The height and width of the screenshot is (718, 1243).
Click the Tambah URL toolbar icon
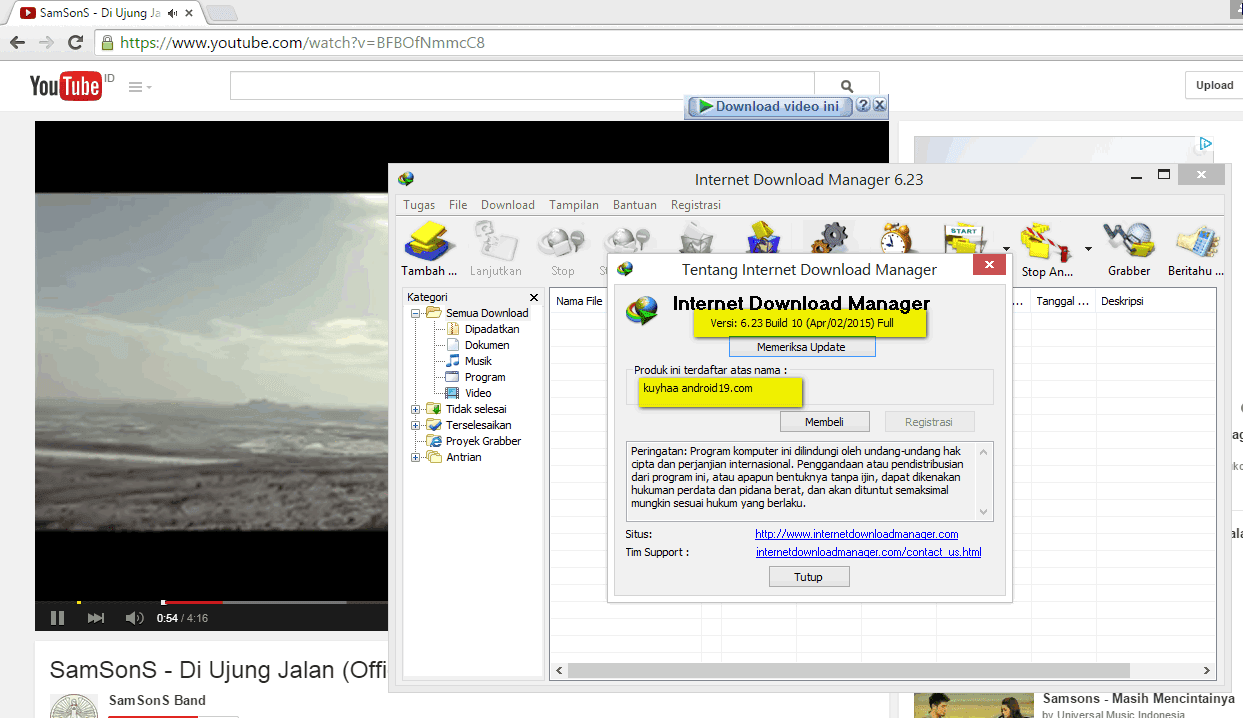pyautogui.click(x=430, y=250)
